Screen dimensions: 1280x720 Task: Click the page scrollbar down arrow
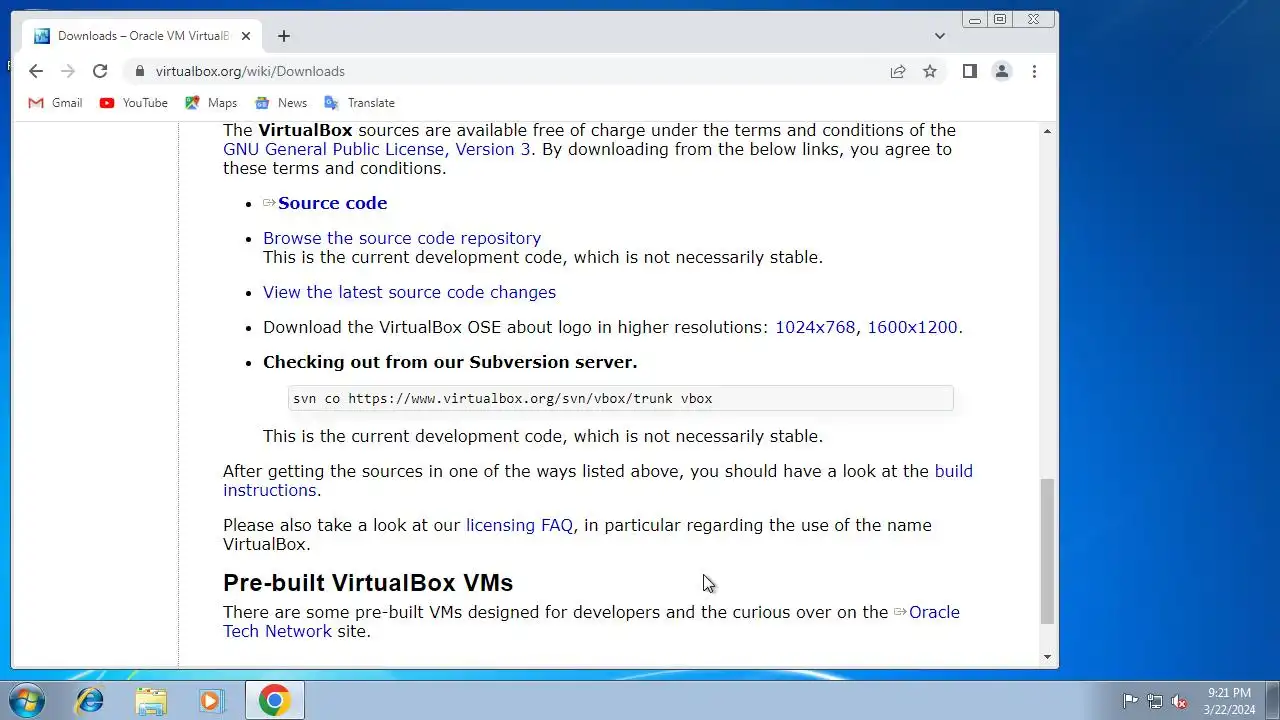(1047, 657)
